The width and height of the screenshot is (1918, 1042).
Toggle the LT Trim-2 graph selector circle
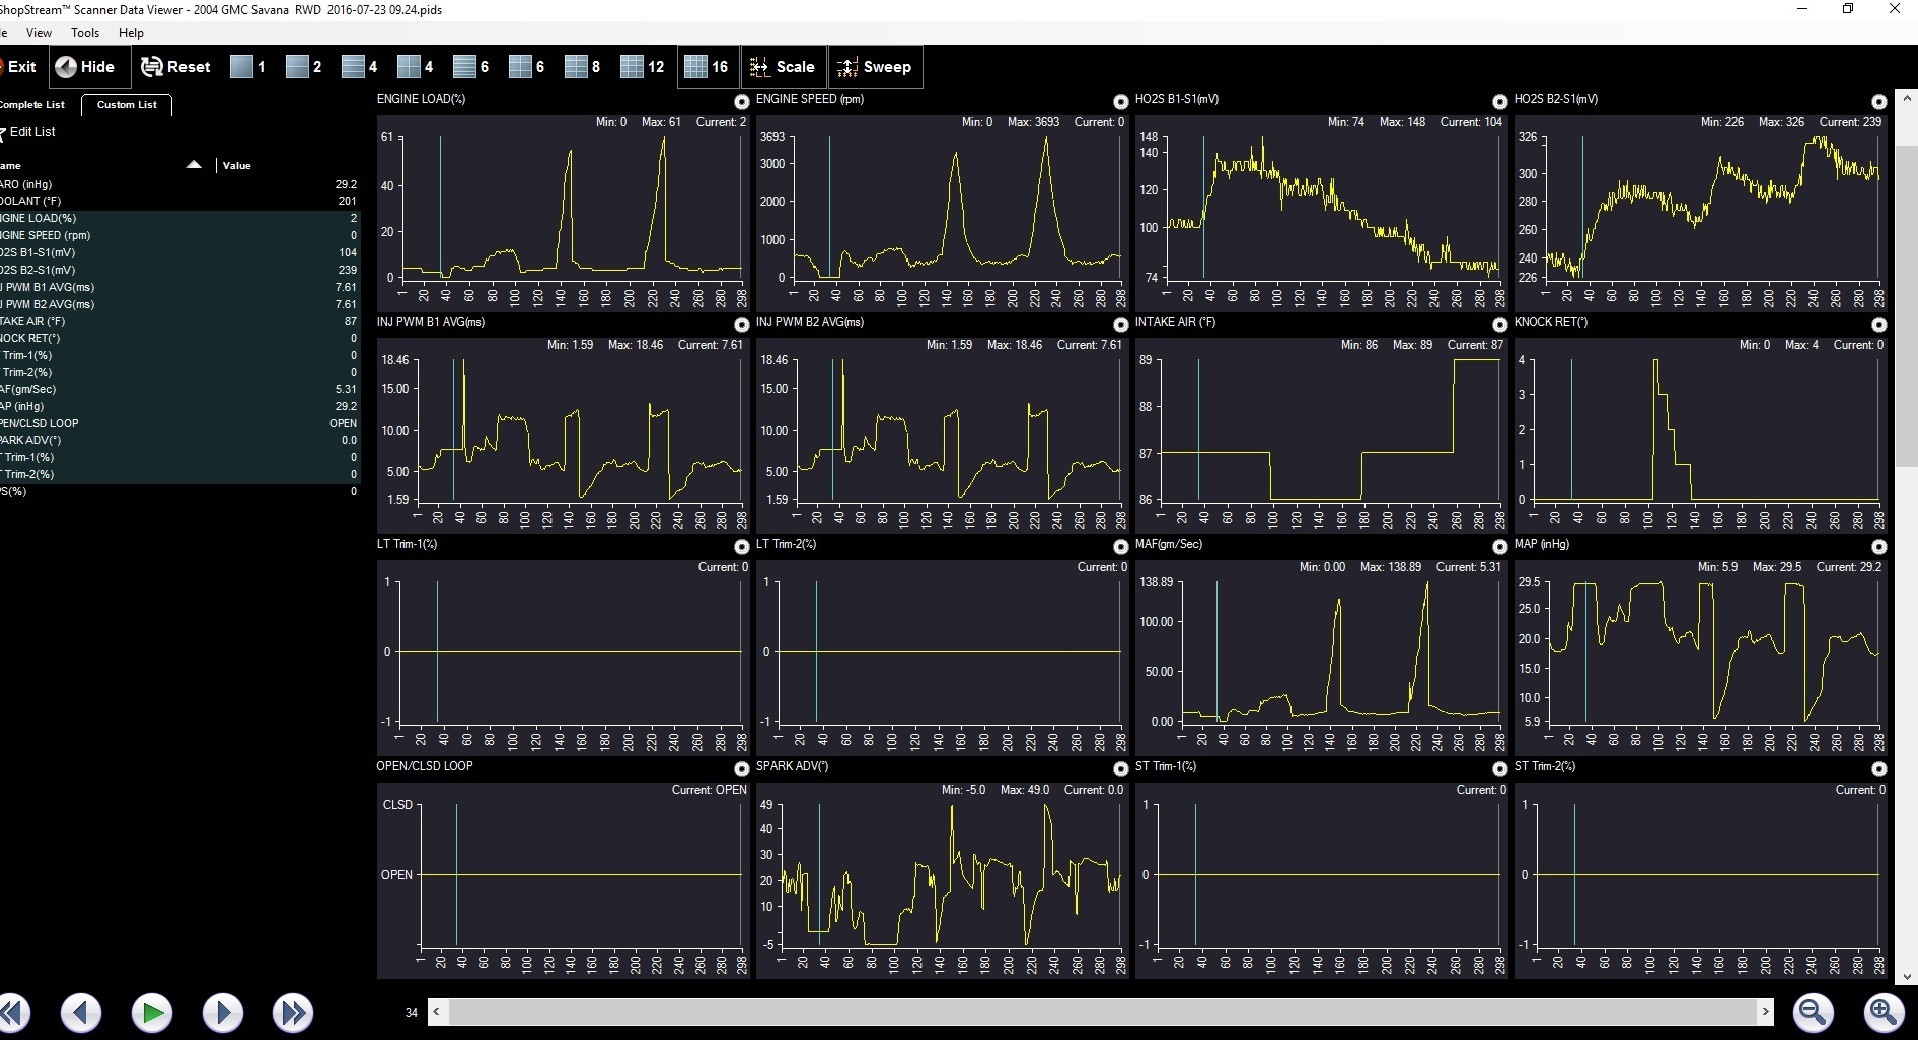pos(1120,547)
